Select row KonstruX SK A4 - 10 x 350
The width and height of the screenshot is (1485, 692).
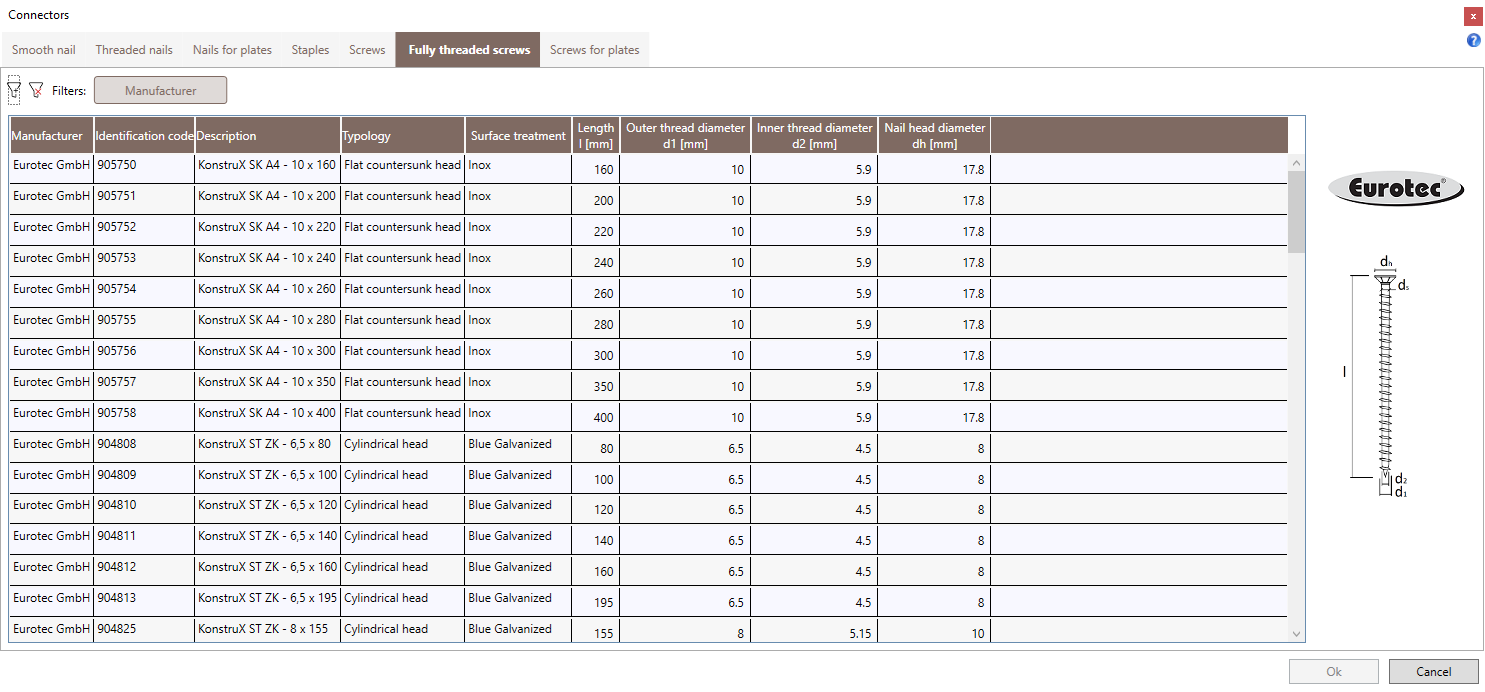tap(648, 385)
